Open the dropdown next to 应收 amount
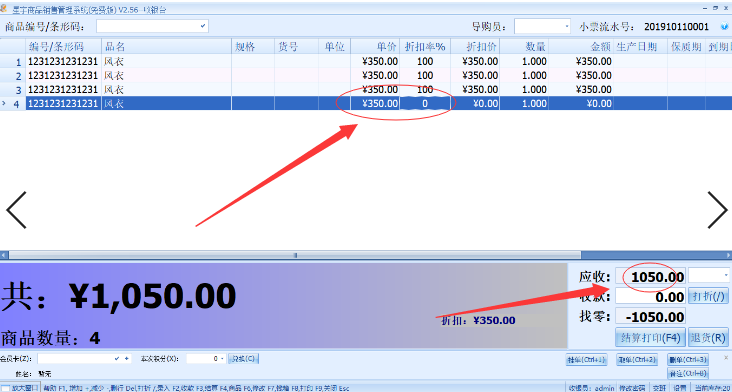 [x=725, y=276]
